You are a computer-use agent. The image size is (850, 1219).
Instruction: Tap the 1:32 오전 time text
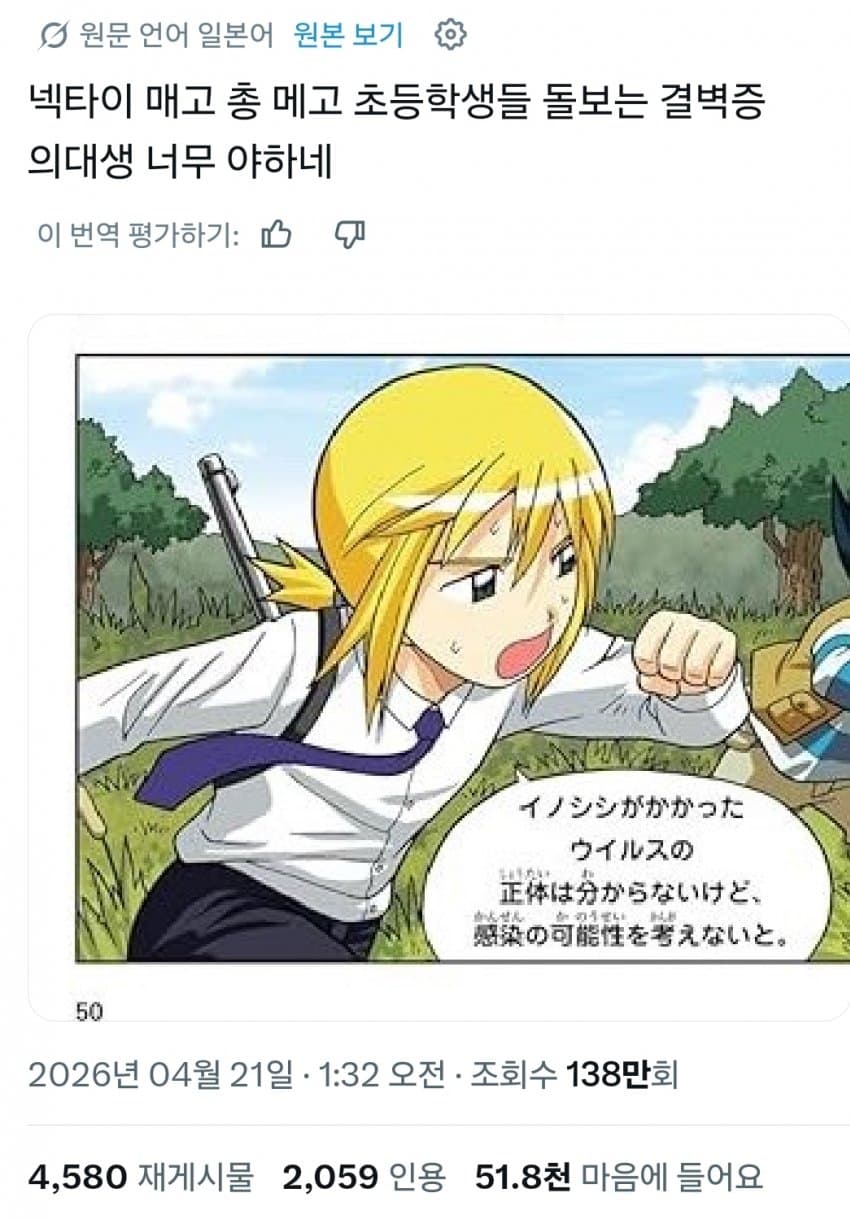(x=379, y=1075)
